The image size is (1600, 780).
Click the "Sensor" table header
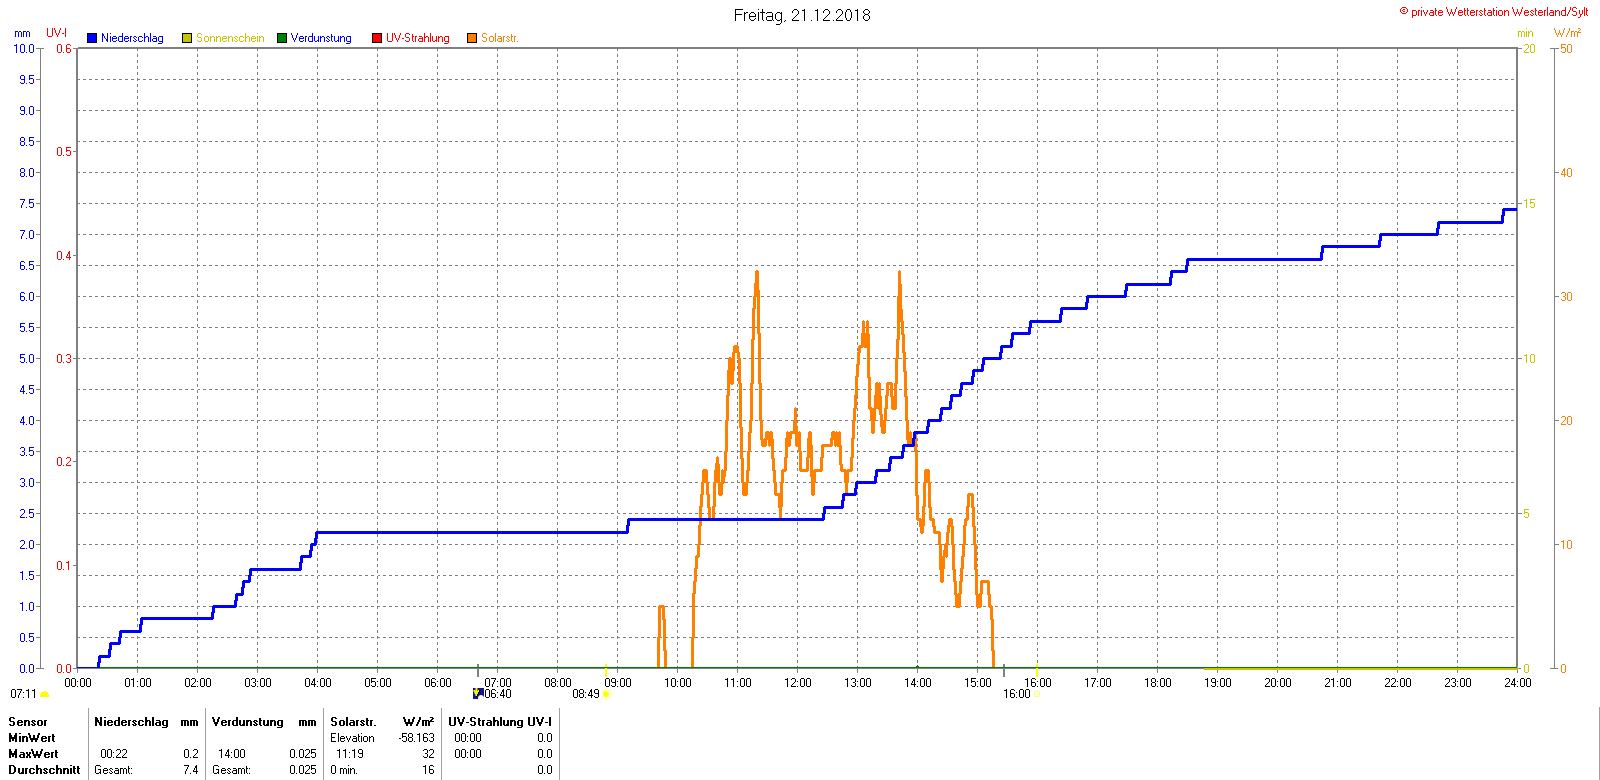point(28,722)
